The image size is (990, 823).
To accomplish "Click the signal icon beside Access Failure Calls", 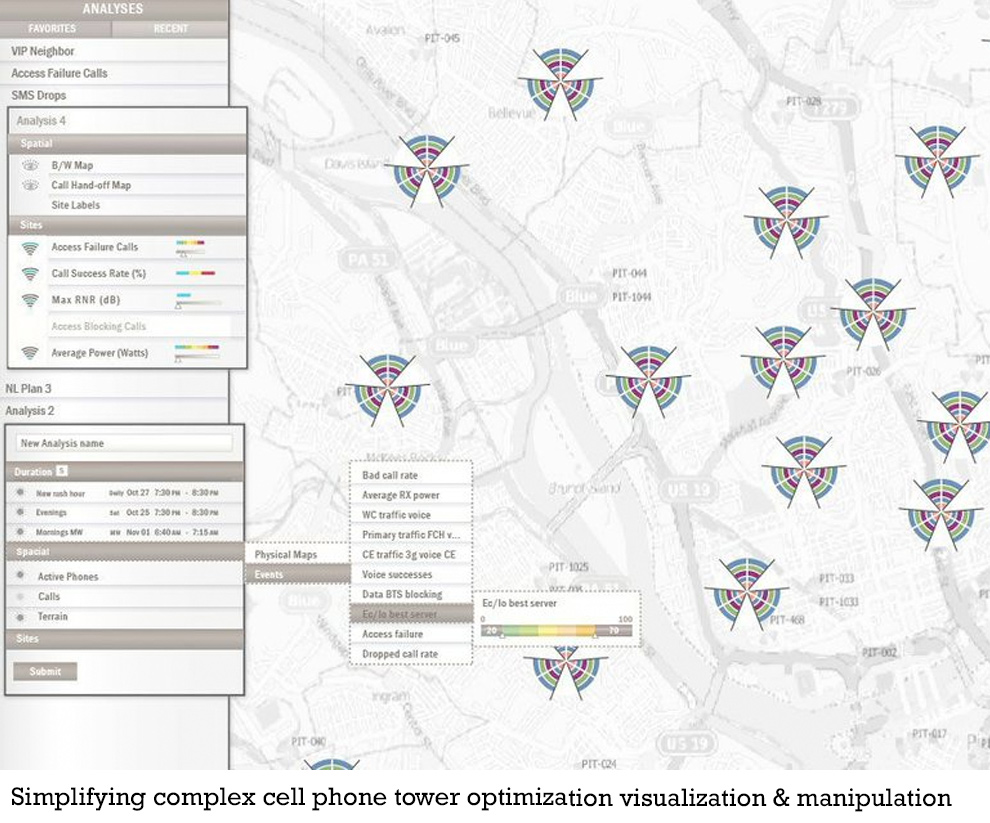I will coord(30,247).
